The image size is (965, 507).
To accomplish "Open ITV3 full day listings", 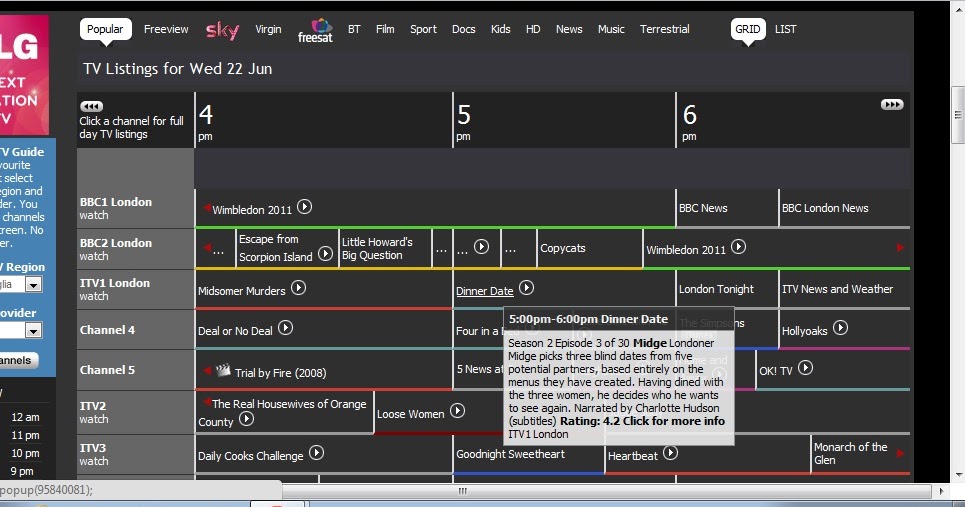I will 93,448.
